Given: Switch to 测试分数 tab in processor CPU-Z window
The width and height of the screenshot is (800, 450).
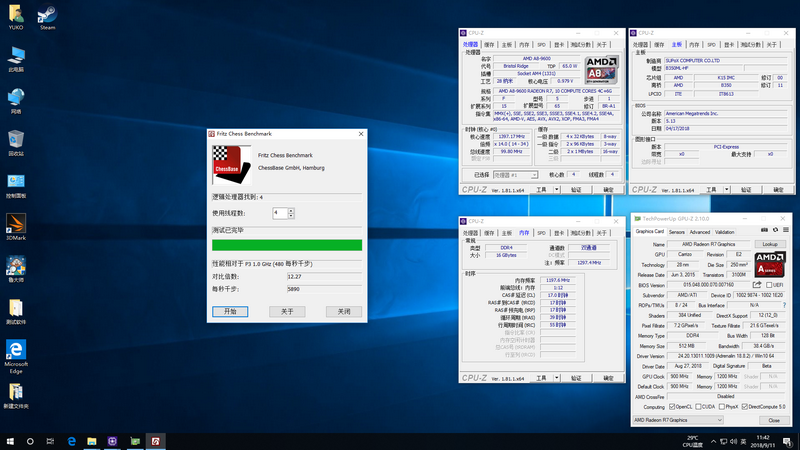Looking at the screenshot, I should point(581,45).
